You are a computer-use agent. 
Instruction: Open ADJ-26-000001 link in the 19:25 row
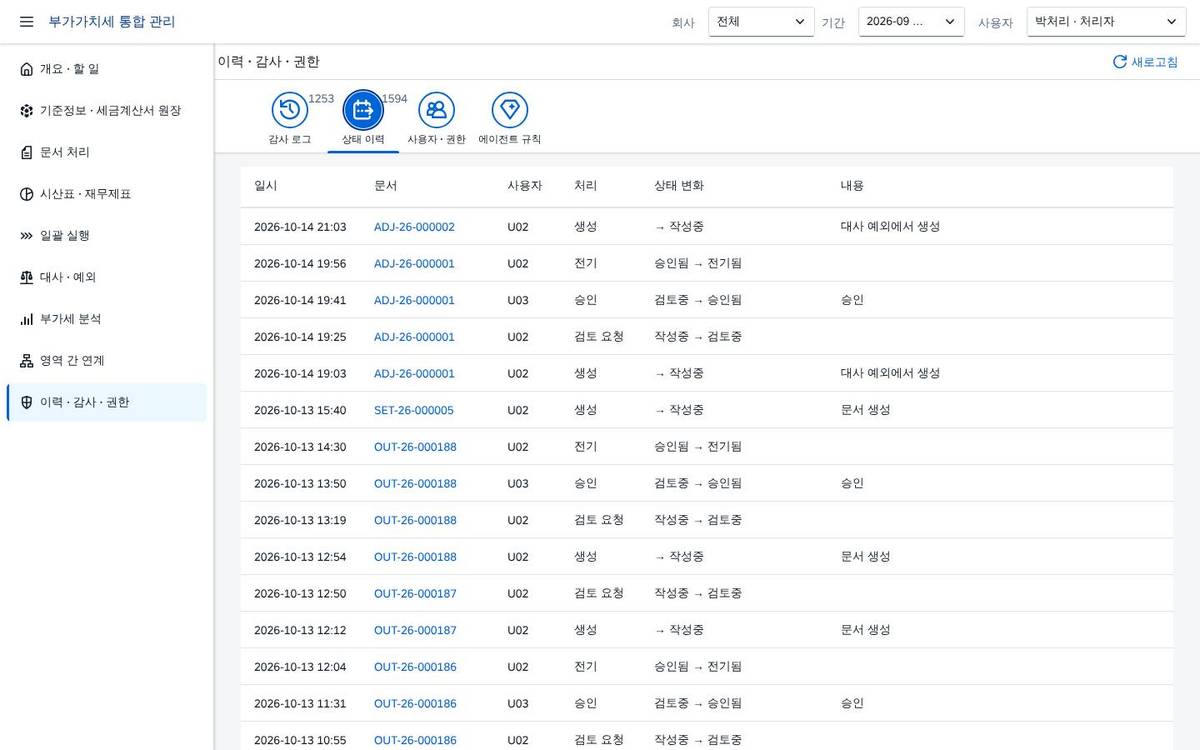(414, 337)
